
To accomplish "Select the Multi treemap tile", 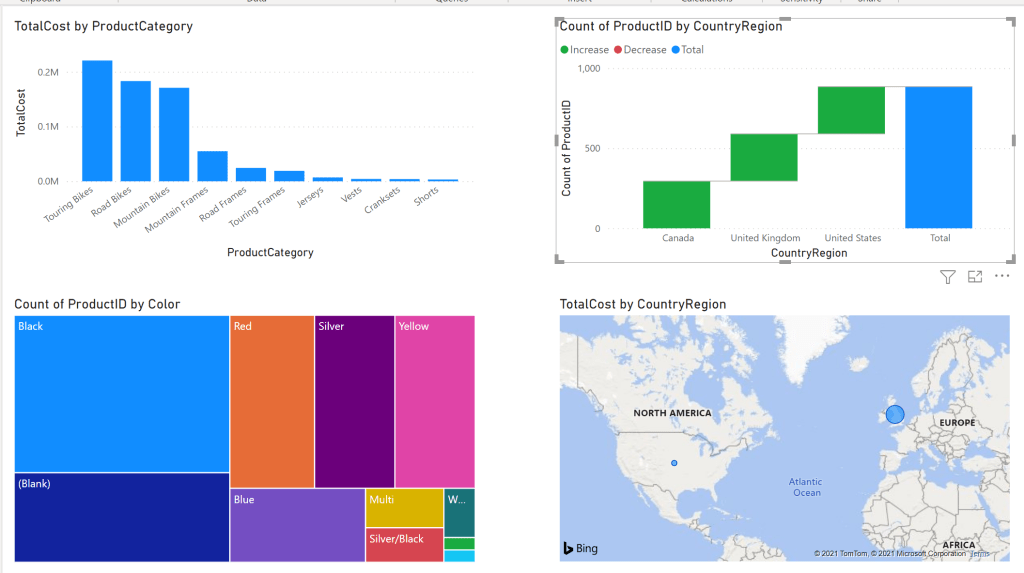I will [403, 507].
